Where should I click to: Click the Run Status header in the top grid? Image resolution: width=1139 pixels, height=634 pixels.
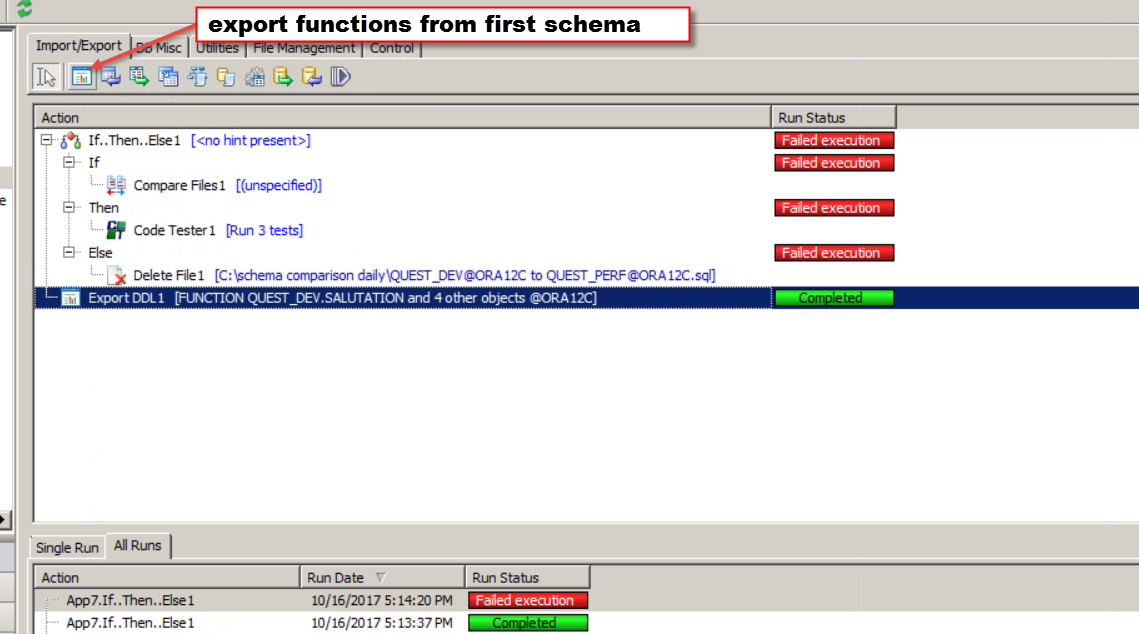pyautogui.click(x=834, y=118)
